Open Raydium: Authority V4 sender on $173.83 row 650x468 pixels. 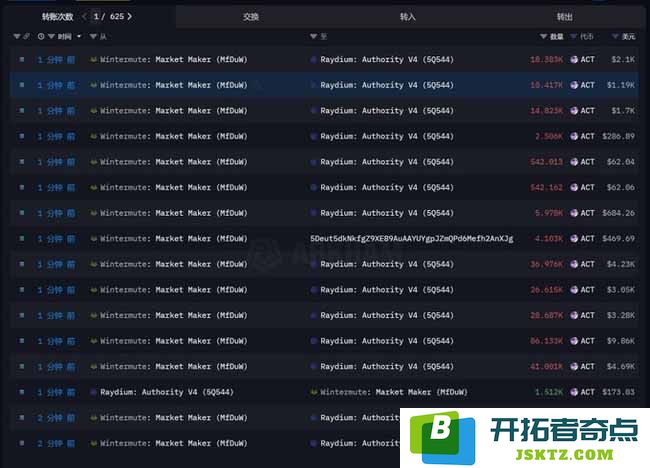tap(167, 392)
